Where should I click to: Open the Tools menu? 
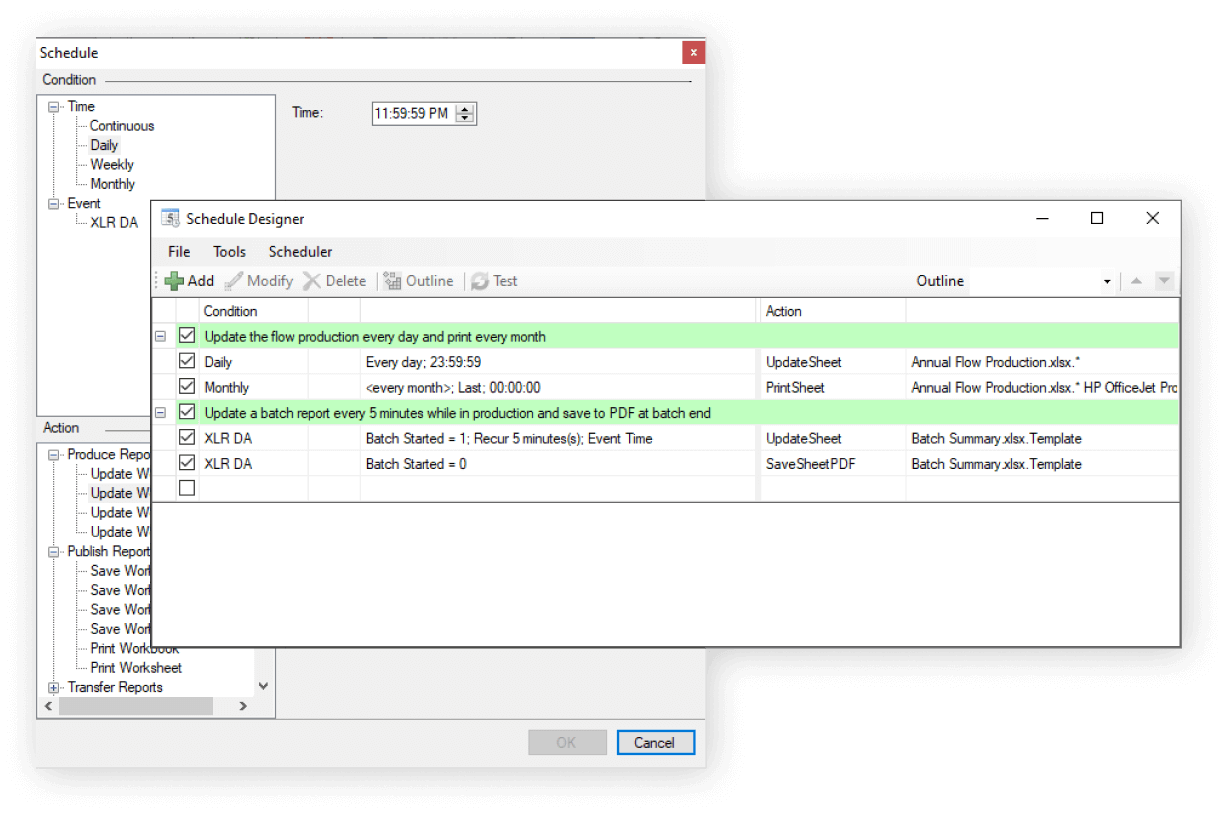pos(229,252)
